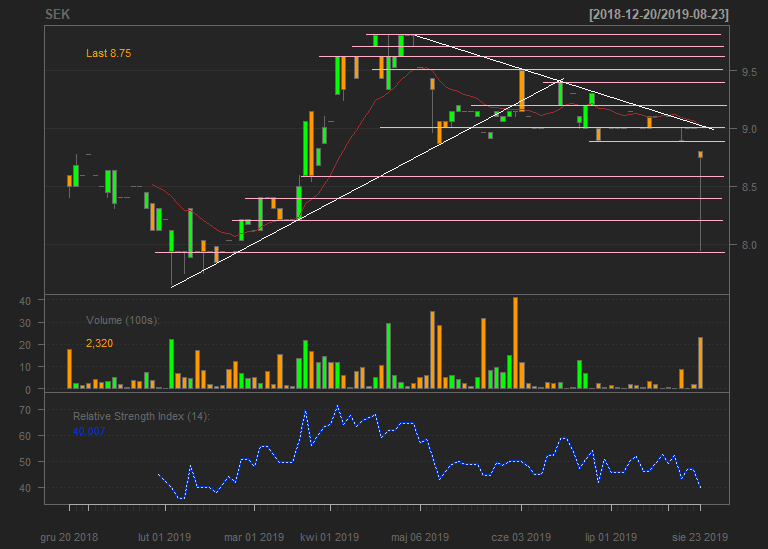Click the volume axis label 20
The image size is (768, 549).
(x=25, y=345)
